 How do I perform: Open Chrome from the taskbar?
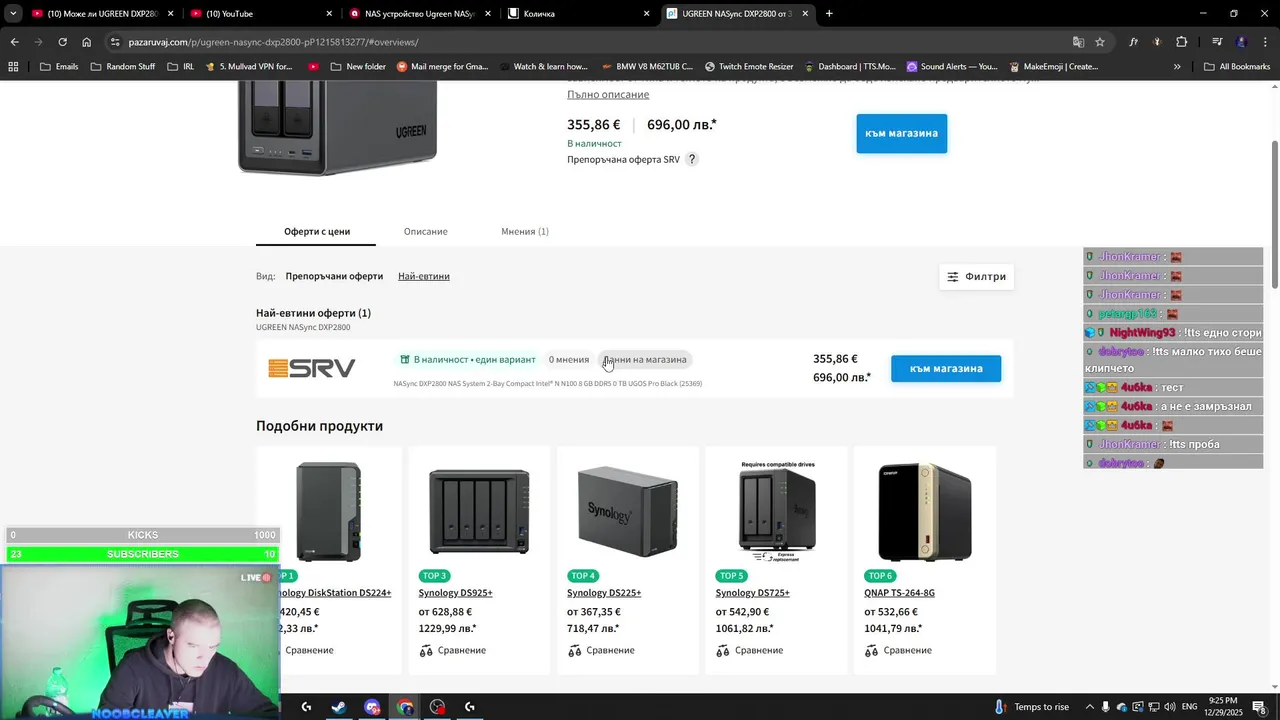click(x=405, y=707)
